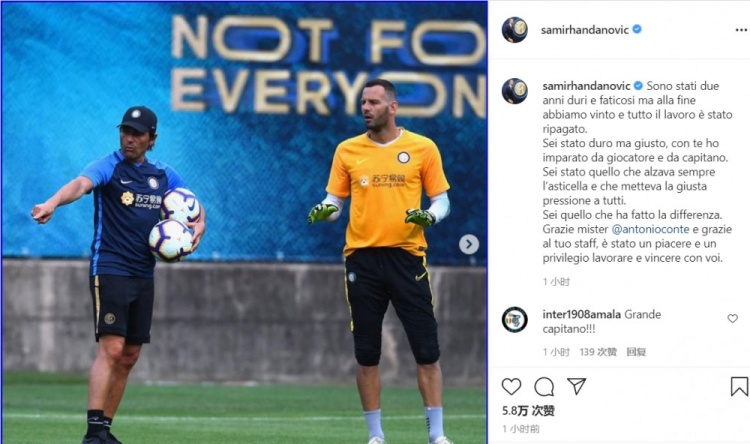The image size is (750, 444).
Task: Like the post with heart icon
Action: pos(511,386)
